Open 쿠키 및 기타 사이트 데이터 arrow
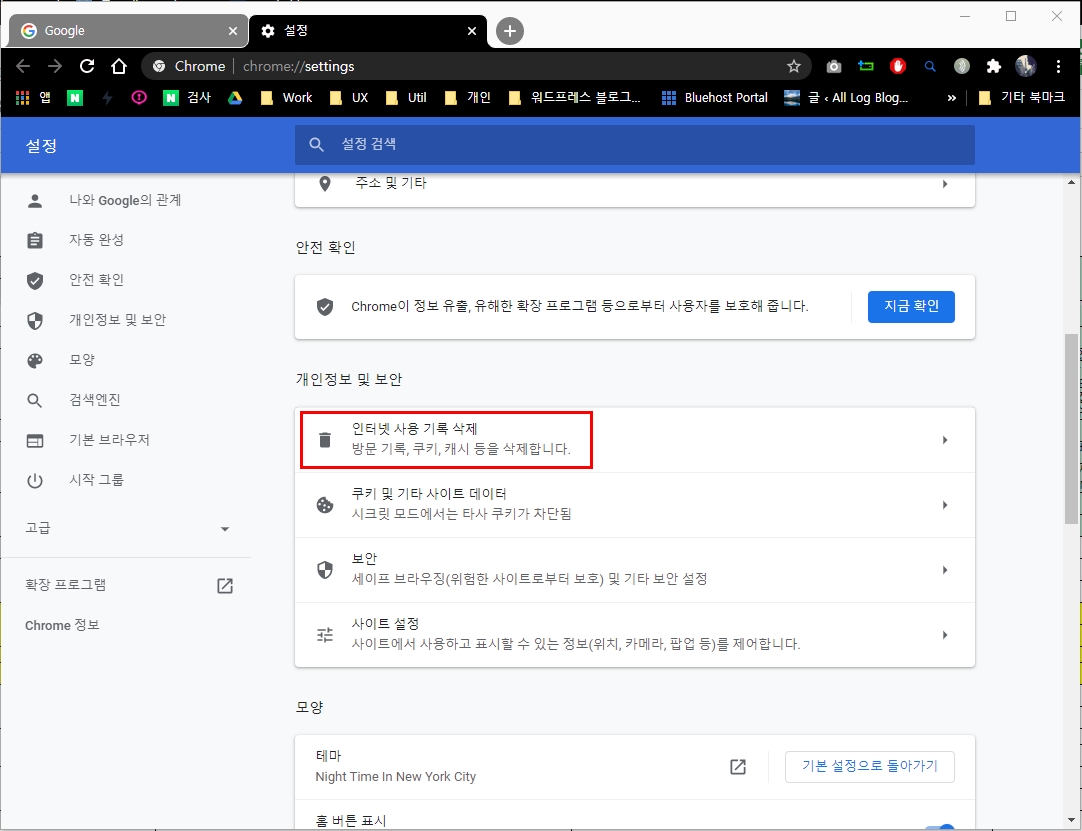Screen dimensions: 1082x831 click(945, 505)
